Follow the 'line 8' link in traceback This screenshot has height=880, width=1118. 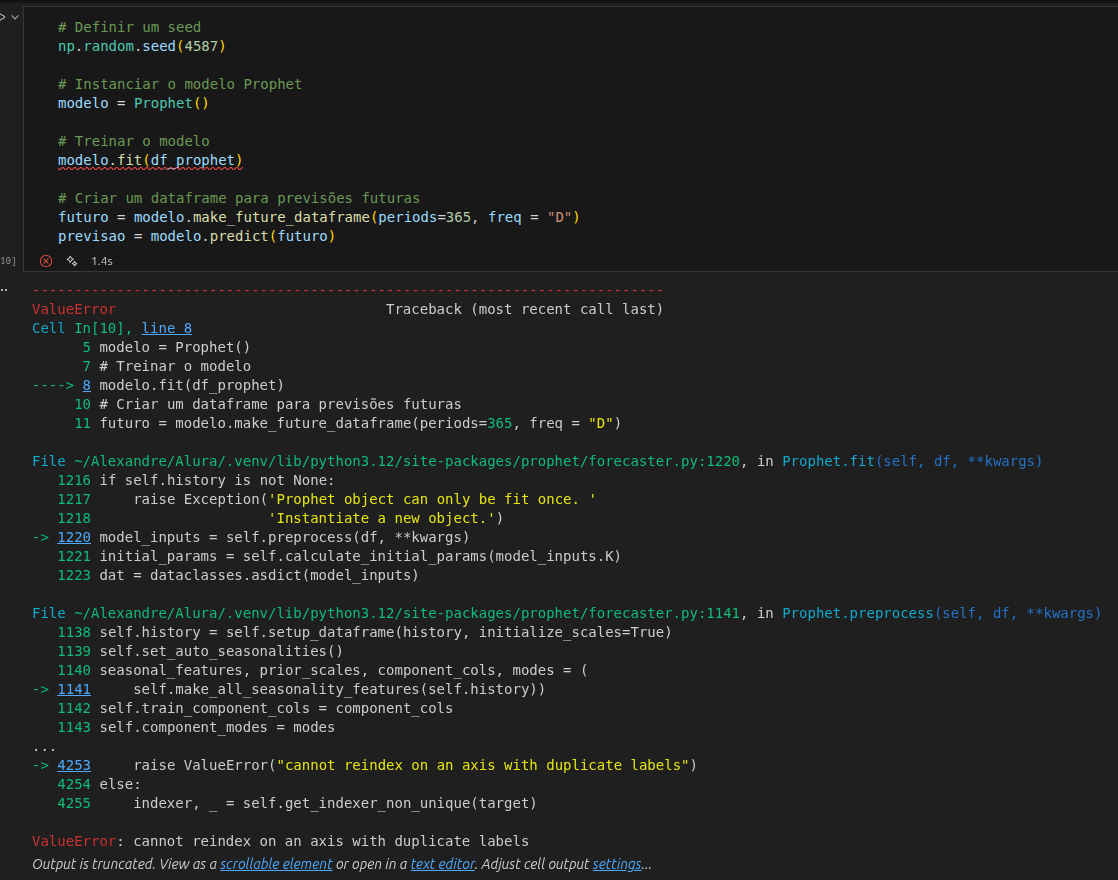click(x=166, y=328)
